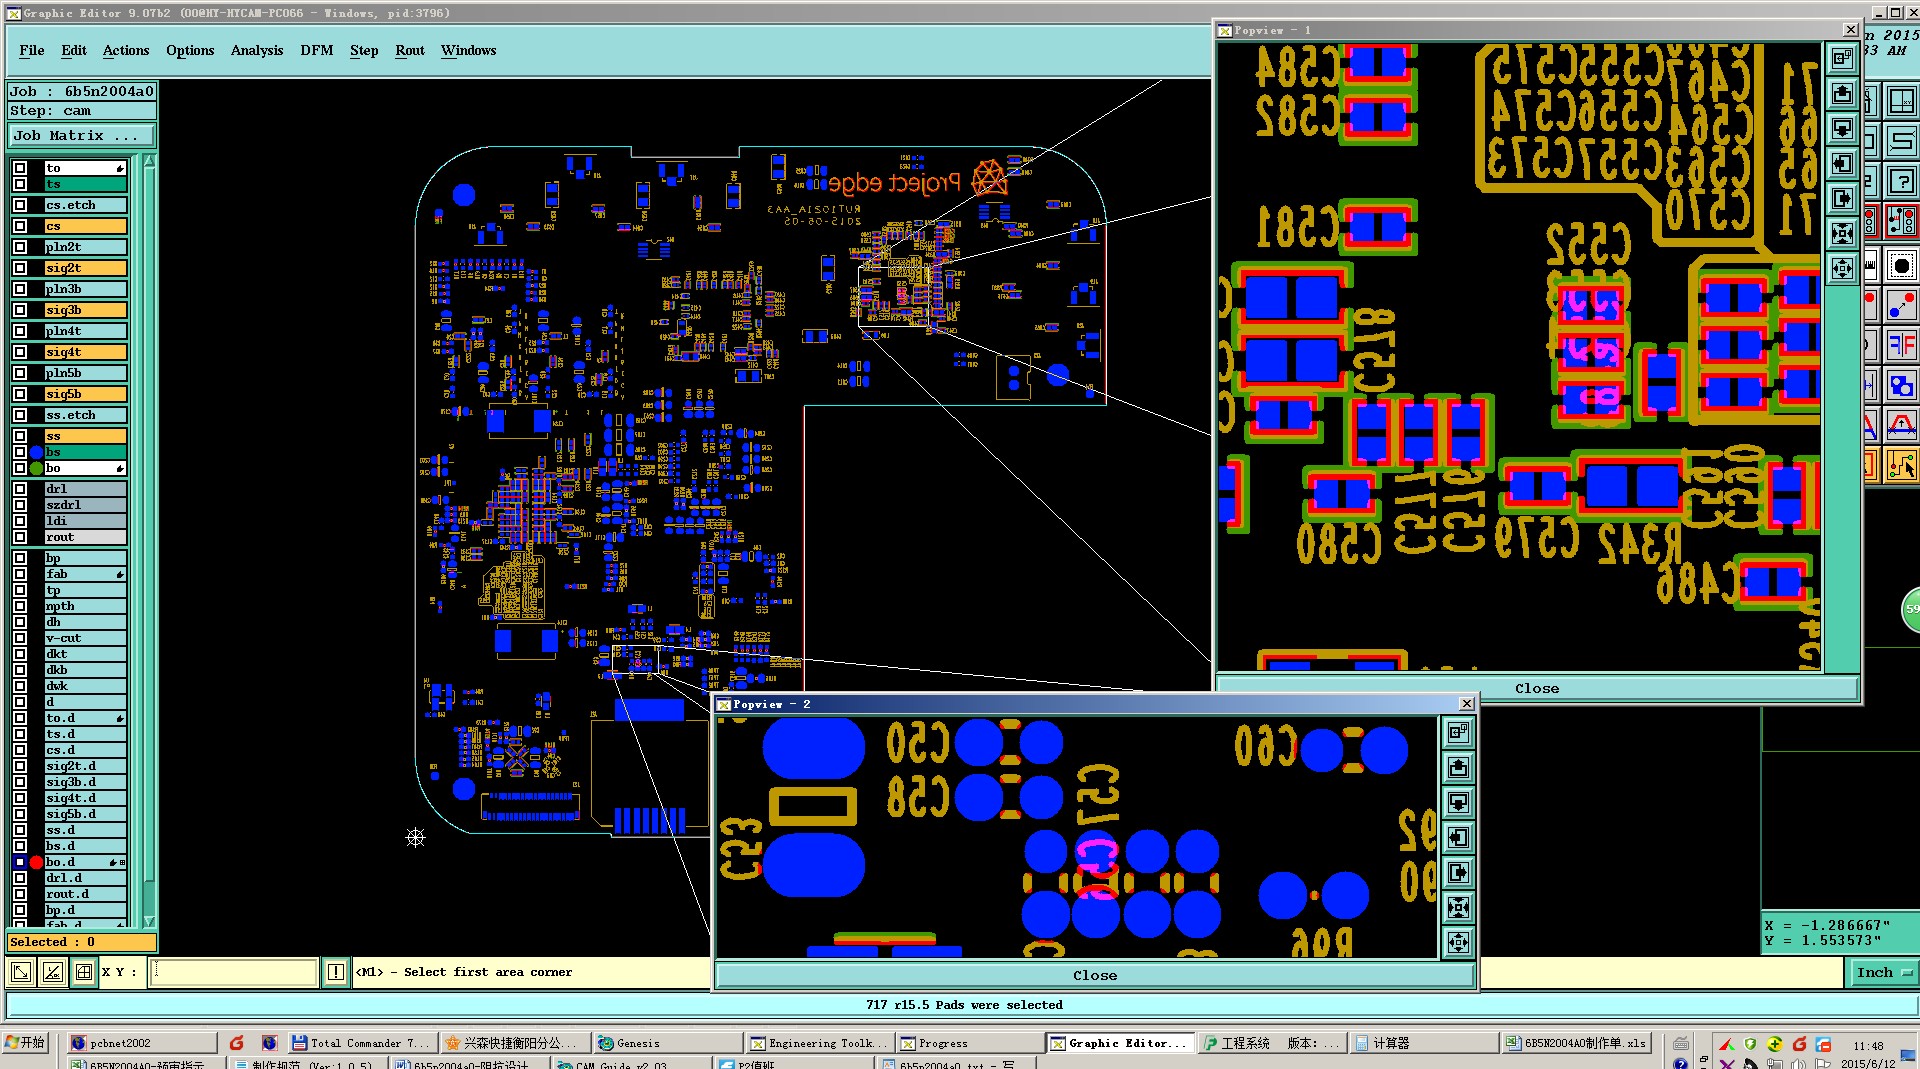Click pan-up icon in Popview 1
Viewport: 1920px width, 1069px height.
[1842, 94]
